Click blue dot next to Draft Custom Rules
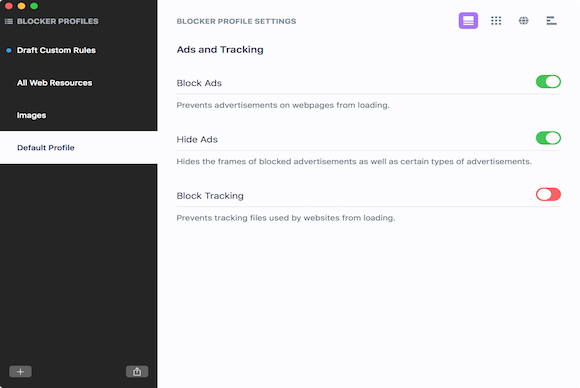 [x=9, y=50]
